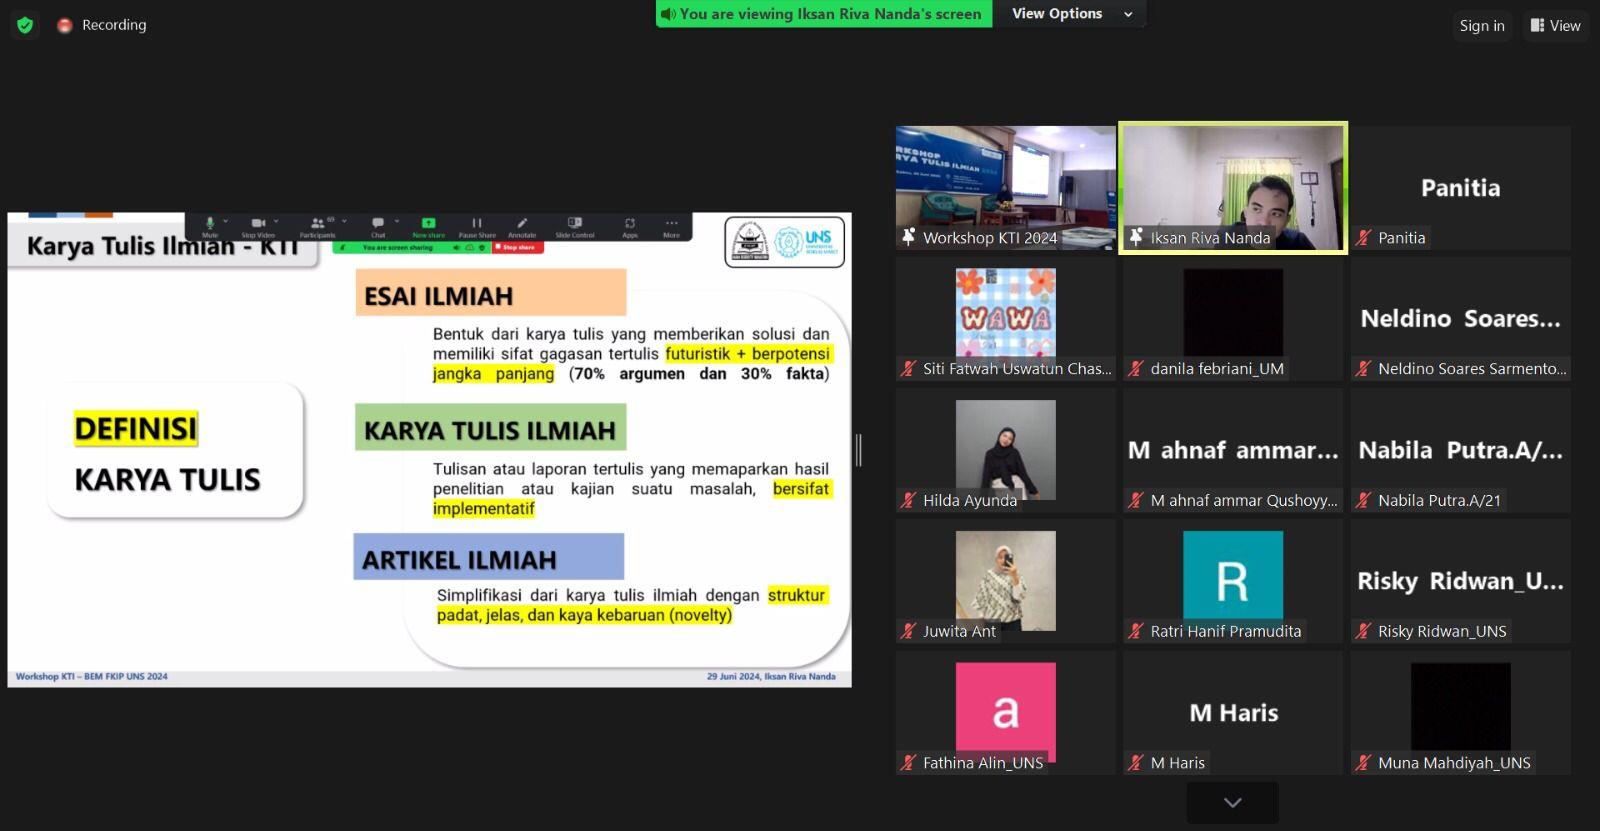Toggle the pin icon on Workshop KTI 2024

click(x=908, y=237)
